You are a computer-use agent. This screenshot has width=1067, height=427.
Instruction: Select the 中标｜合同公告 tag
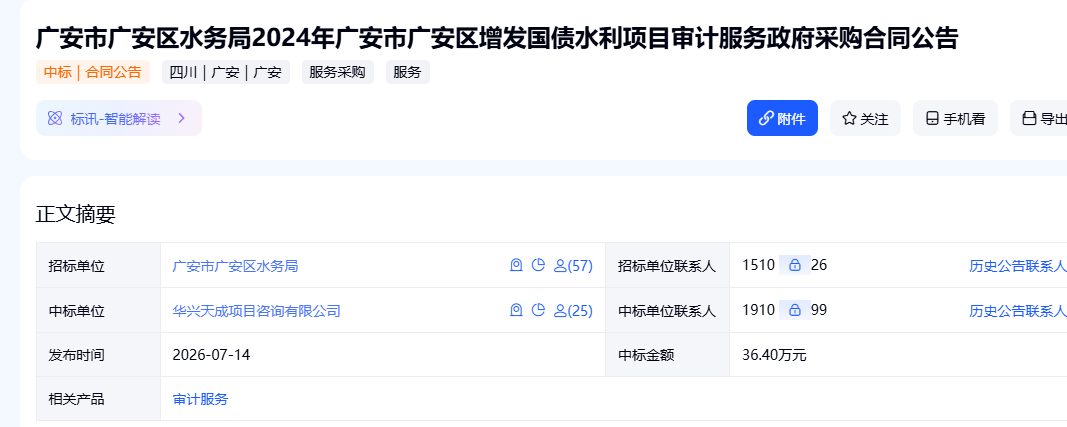click(x=93, y=72)
